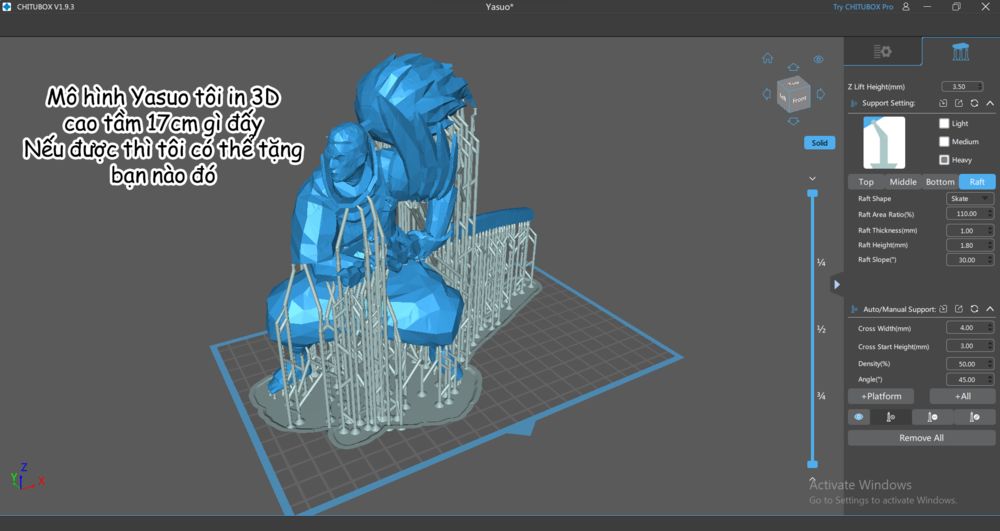
Task: Click the +Platform button
Action: pos(881,396)
